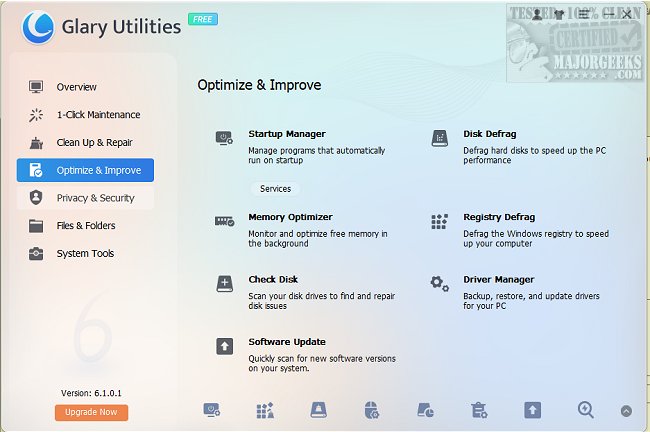Open the Privacy & Security section
Screen dimensions: 650x432
coord(85,198)
